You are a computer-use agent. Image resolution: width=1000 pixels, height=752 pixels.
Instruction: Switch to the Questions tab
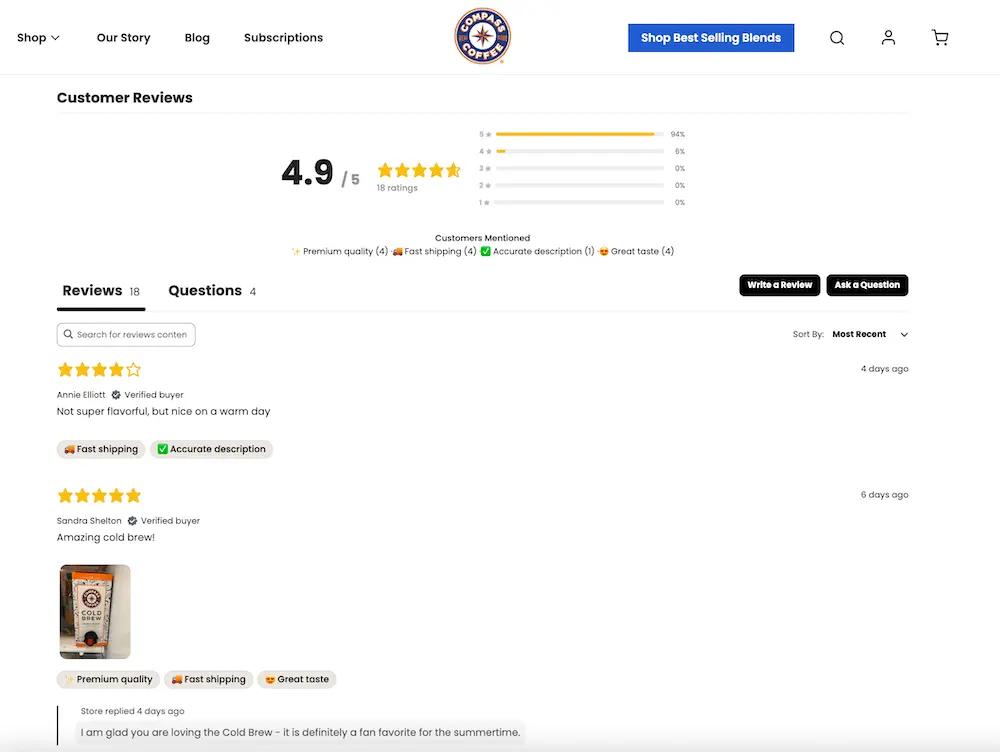click(x=205, y=290)
